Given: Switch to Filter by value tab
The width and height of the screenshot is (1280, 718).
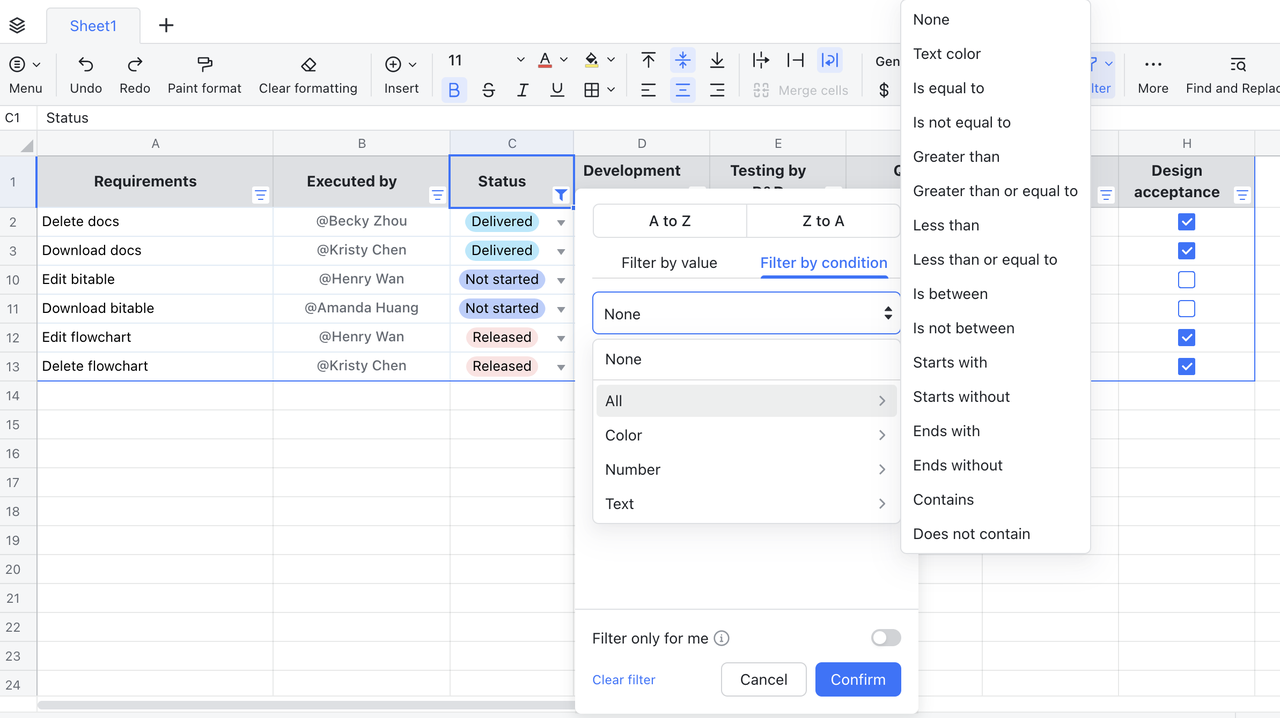Looking at the screenshot, I should [669, 263].
